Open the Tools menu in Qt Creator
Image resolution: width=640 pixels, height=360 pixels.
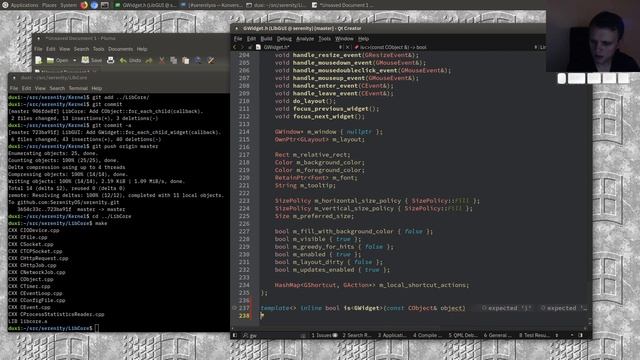tap(324, 39)
